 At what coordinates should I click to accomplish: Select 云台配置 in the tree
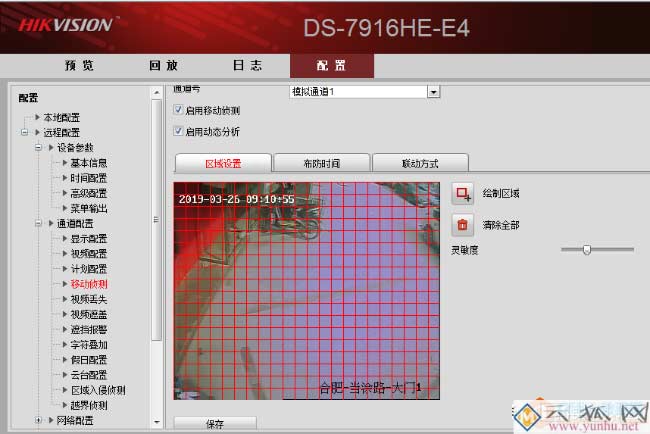[x=89, y=375]
